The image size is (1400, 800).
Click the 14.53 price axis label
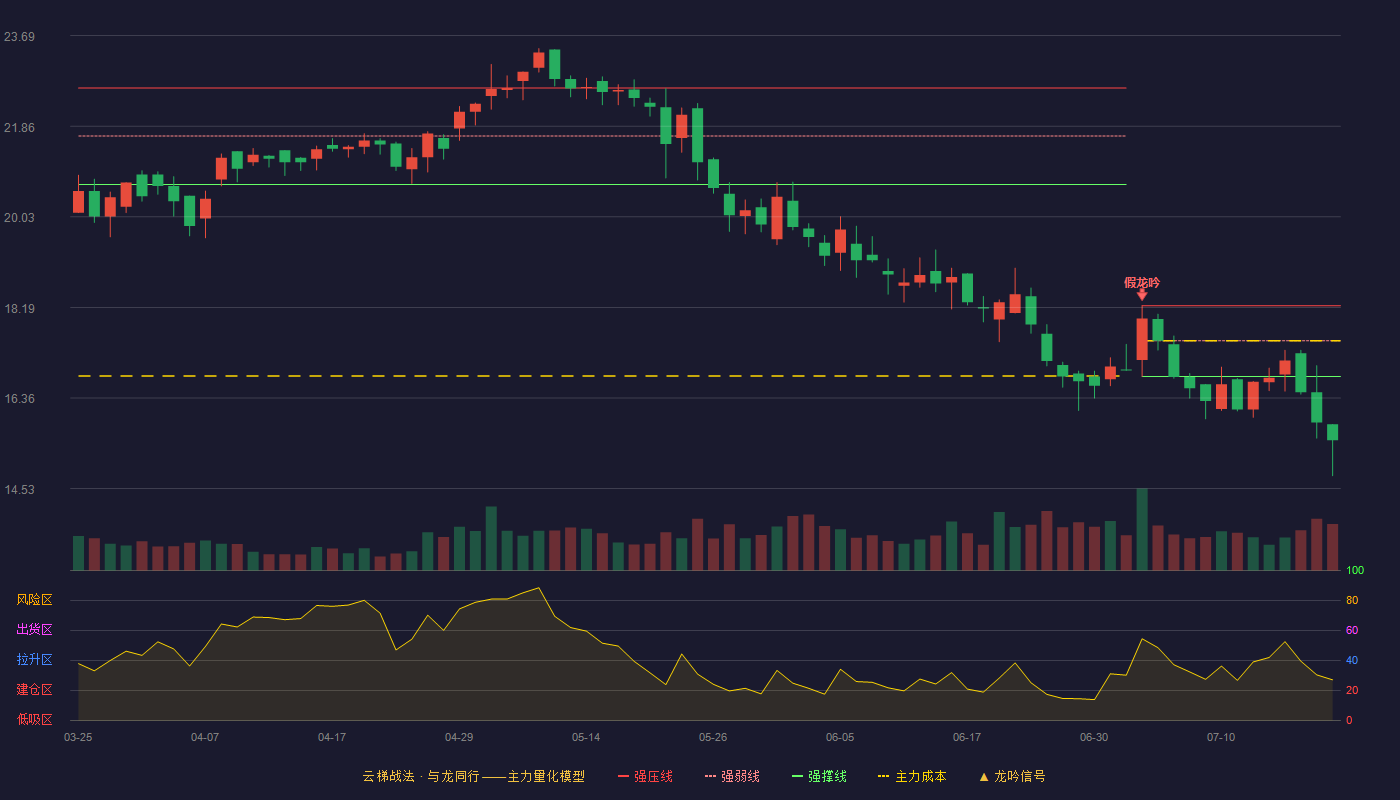tap(19, 490)
